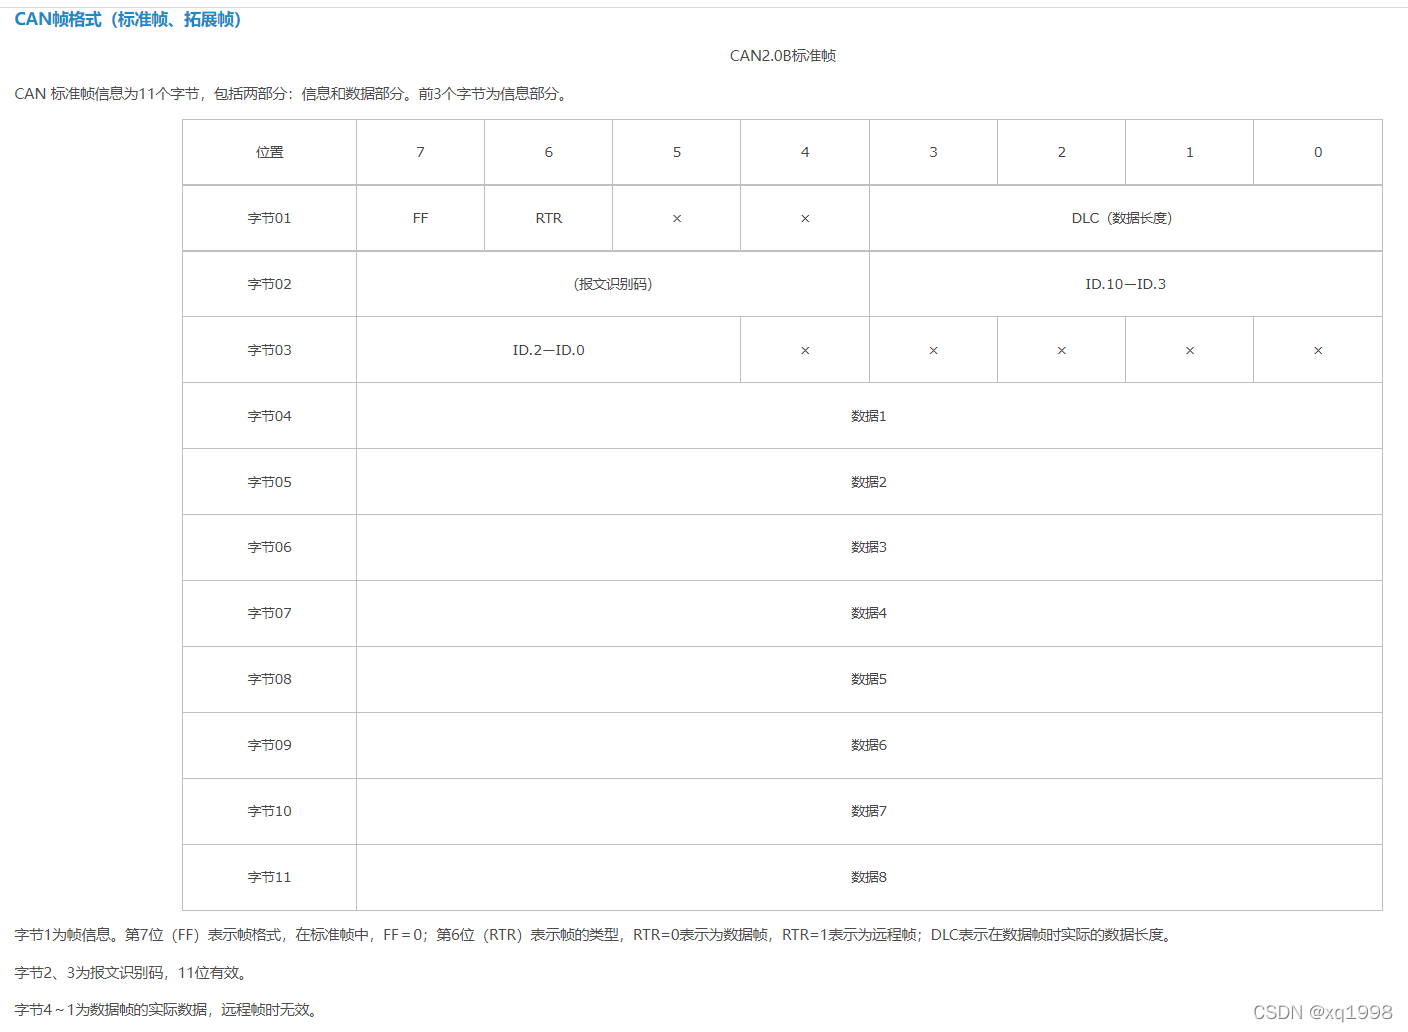Click the paragraph starting "字节1为帧信息"
Image resolution: width=1408 pixels, height=1032 pixels.
click(595, 935)
